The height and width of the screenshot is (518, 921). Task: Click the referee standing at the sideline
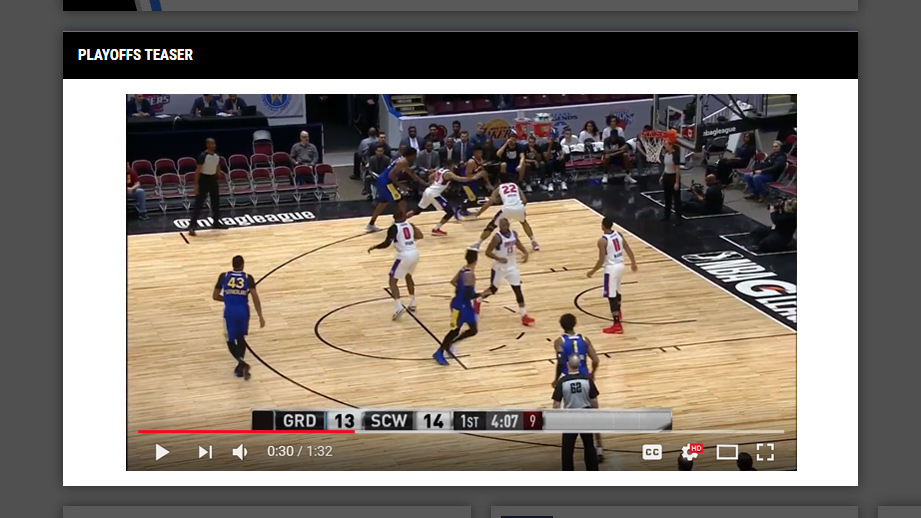208,185
